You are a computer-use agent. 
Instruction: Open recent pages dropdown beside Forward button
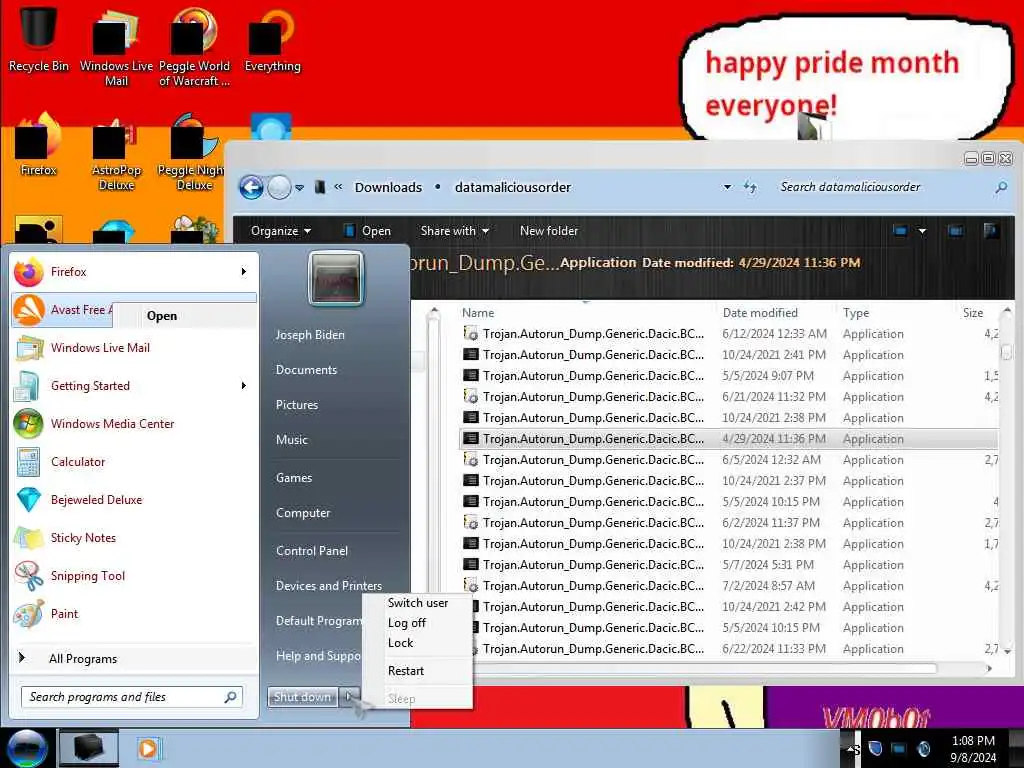point(299,187)
